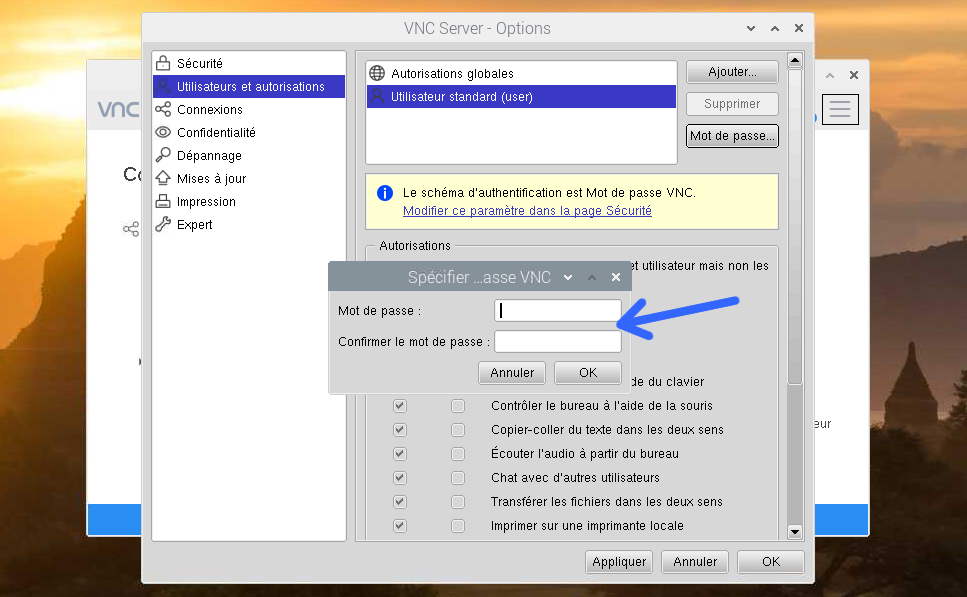Toggle deny checkbox for Contrôler le bureau à l'aide de la souris
967x597 pixels.
point(458,405)
